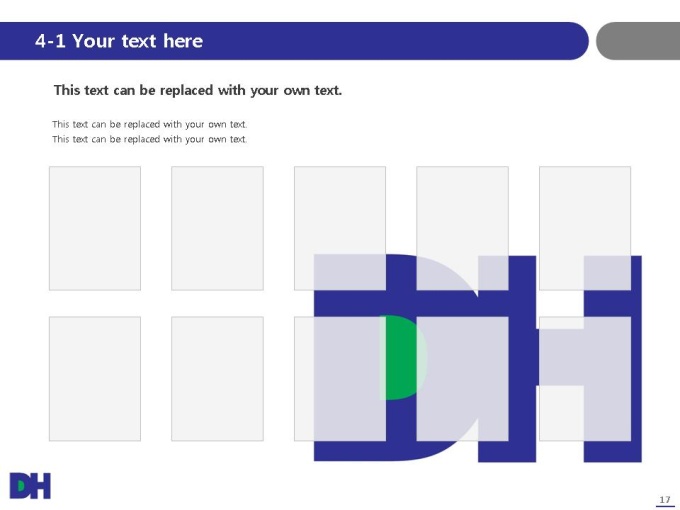Select the fourth placeholder box in the bottom row
The image size is (680, 510).
(x=462, y=379)
